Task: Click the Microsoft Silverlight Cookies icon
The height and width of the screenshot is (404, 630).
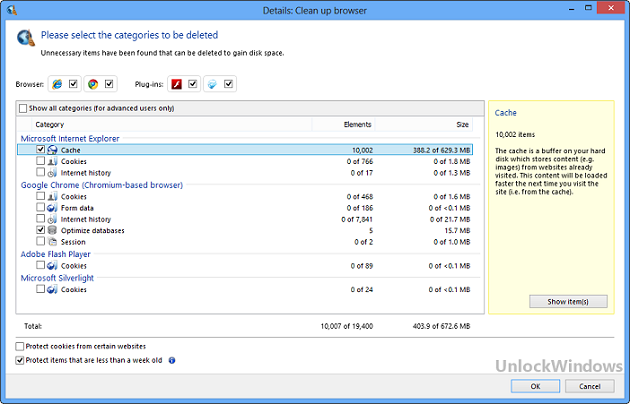Action: tap(52, 290)
